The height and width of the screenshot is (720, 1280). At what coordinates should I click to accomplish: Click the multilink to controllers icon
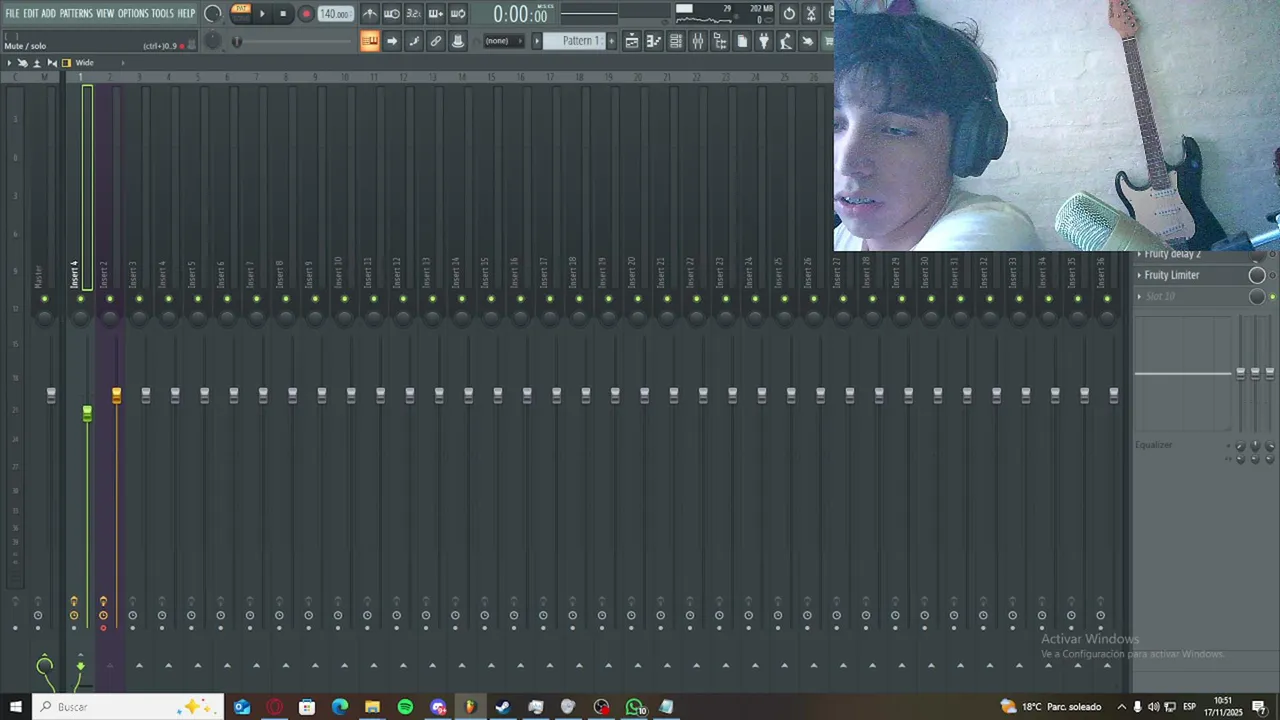coord(436,41)
